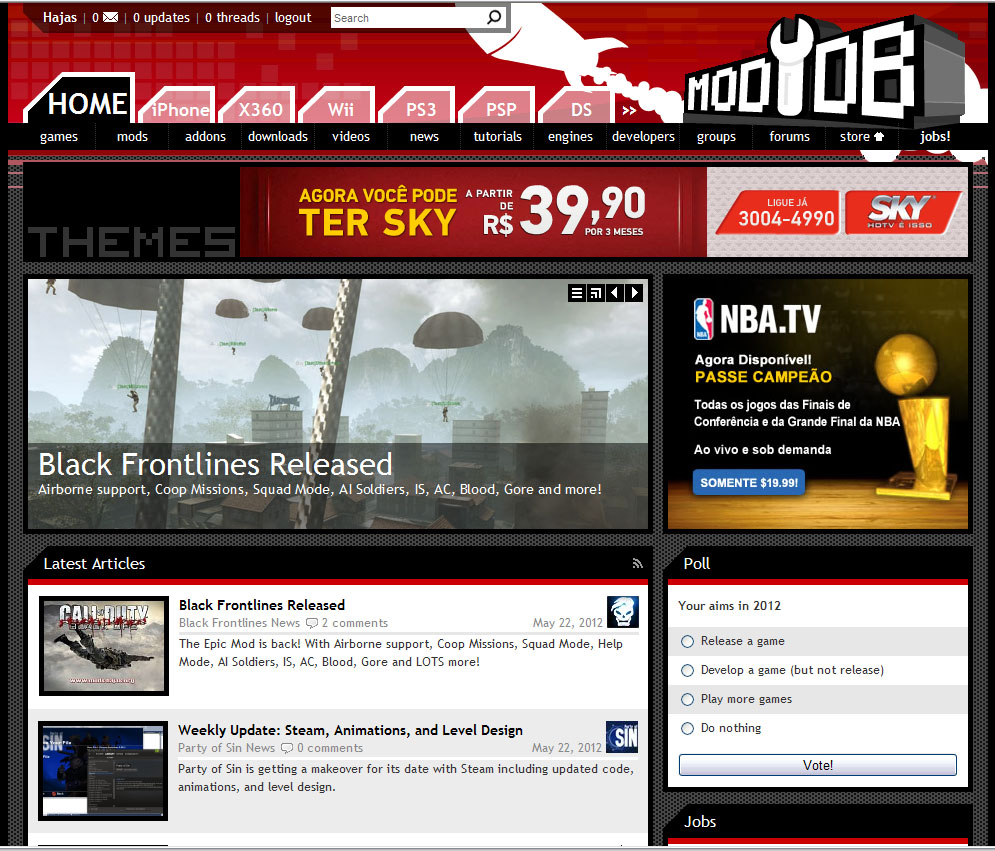The width and height of the screenshot is (995, 851).
Task: Click the search magnifier icon
Action: (494, 17)
